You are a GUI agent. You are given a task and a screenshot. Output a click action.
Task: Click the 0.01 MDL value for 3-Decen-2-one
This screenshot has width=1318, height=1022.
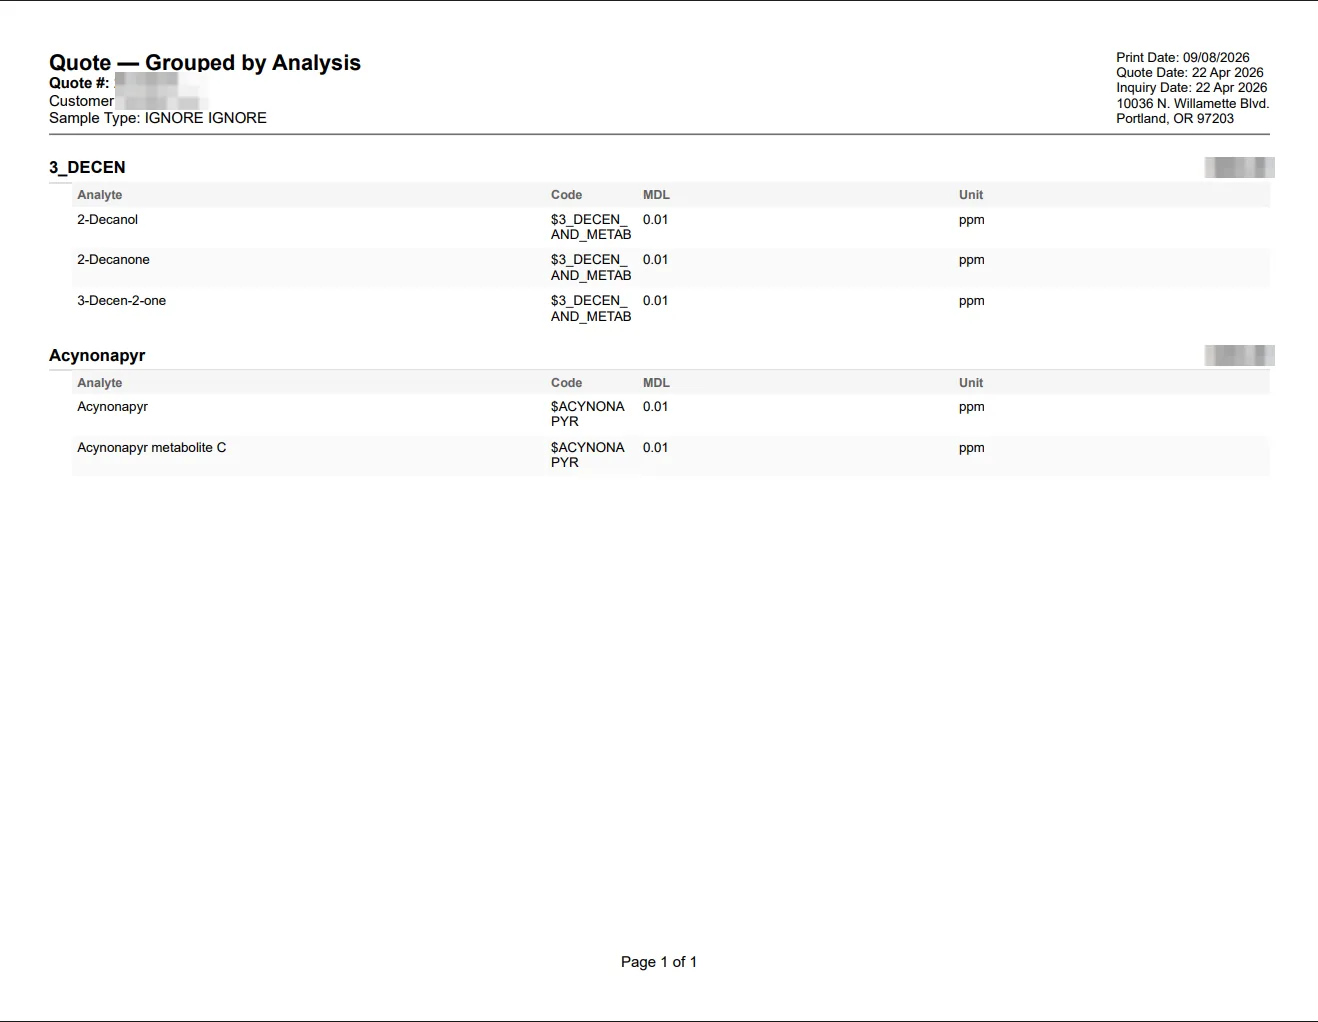(x=655, y=301)
